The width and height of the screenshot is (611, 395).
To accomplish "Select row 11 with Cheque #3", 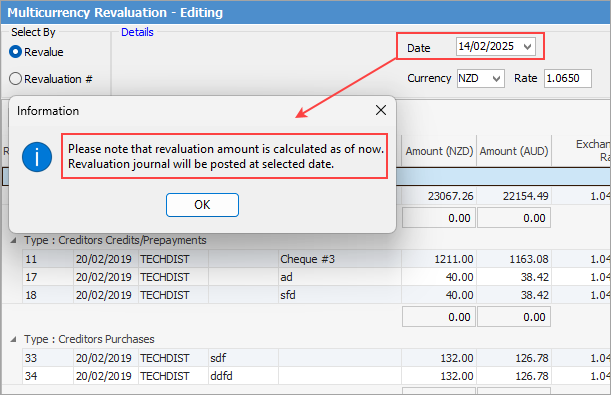I will (x=316, y=259).
